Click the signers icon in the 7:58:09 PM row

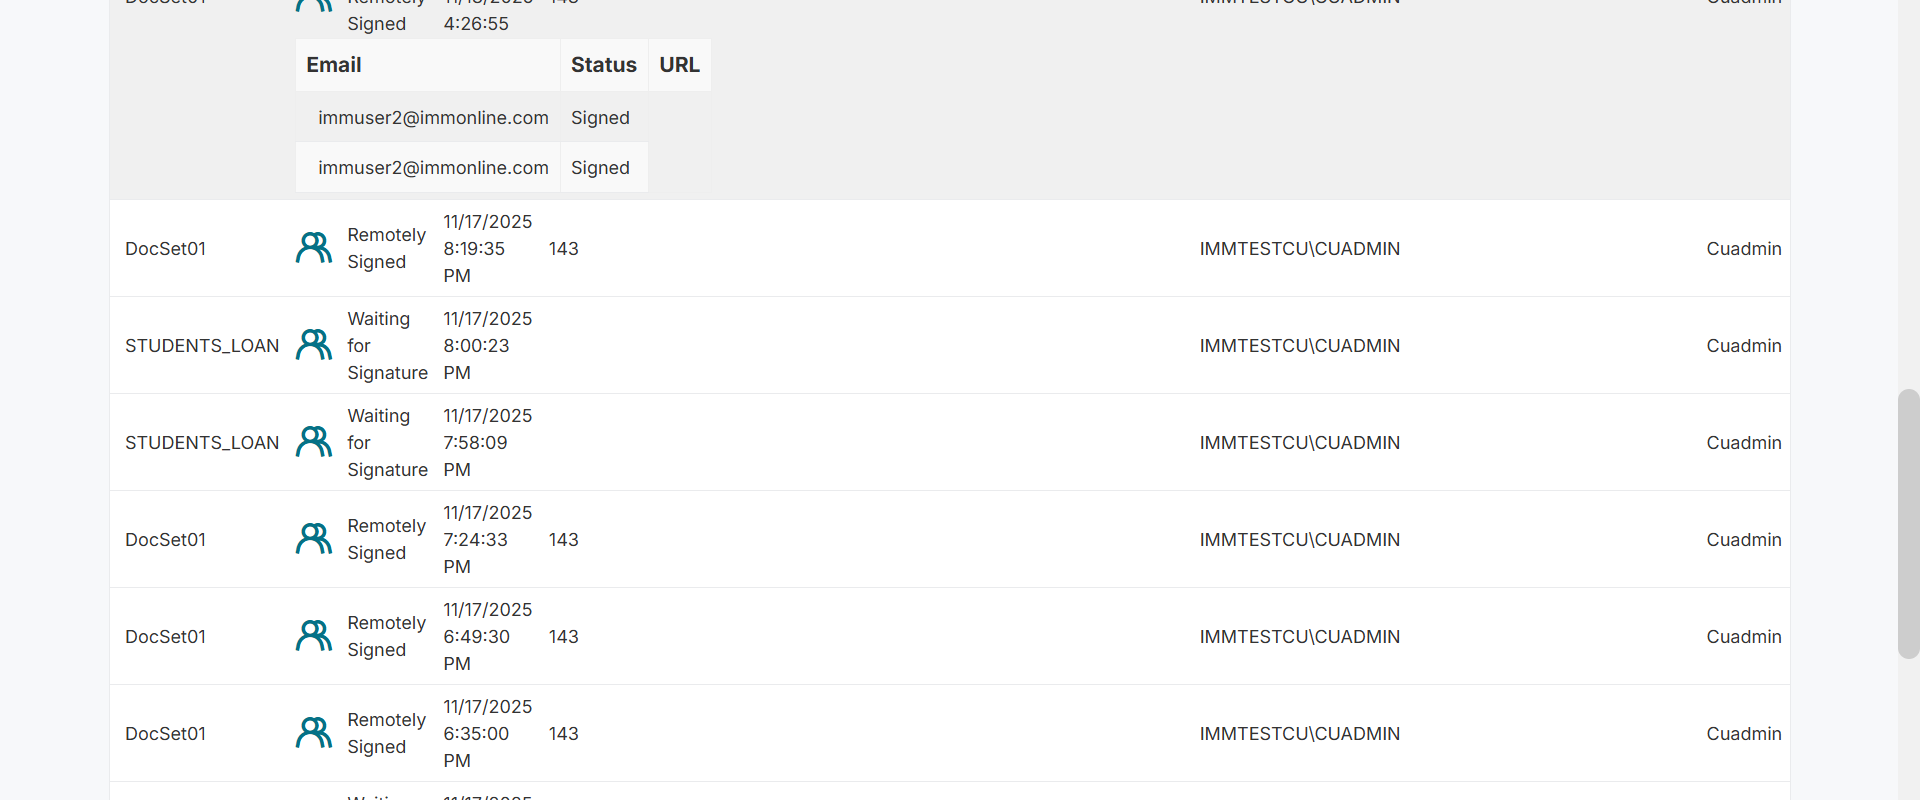314,442
